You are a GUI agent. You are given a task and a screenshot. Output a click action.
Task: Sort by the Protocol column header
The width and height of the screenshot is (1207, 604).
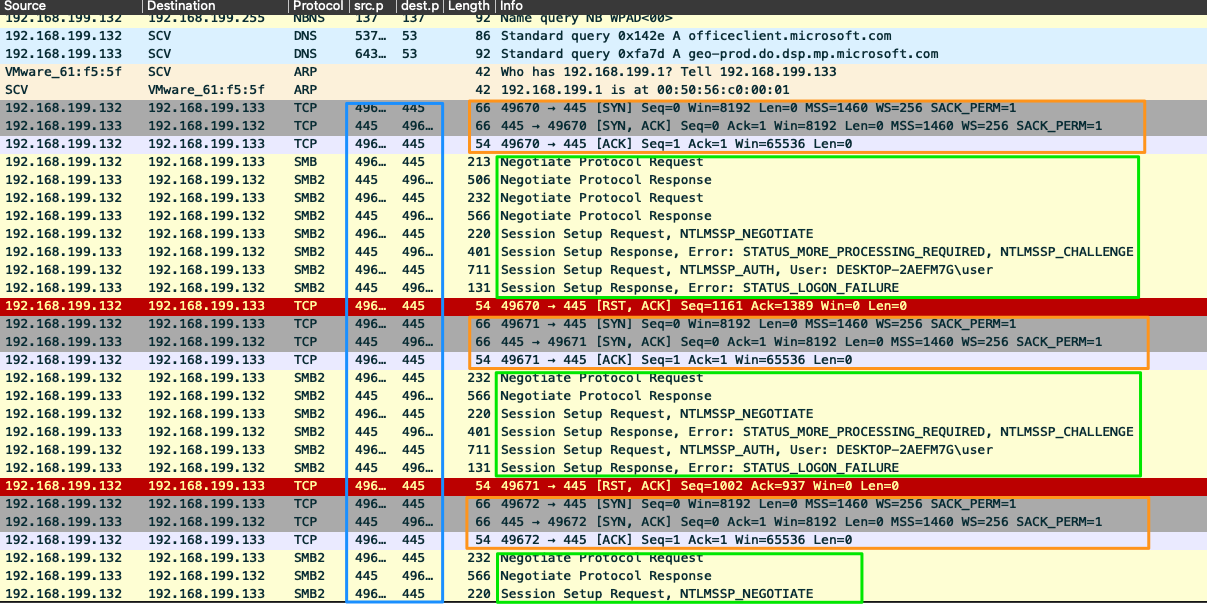[x=317, y=6]
